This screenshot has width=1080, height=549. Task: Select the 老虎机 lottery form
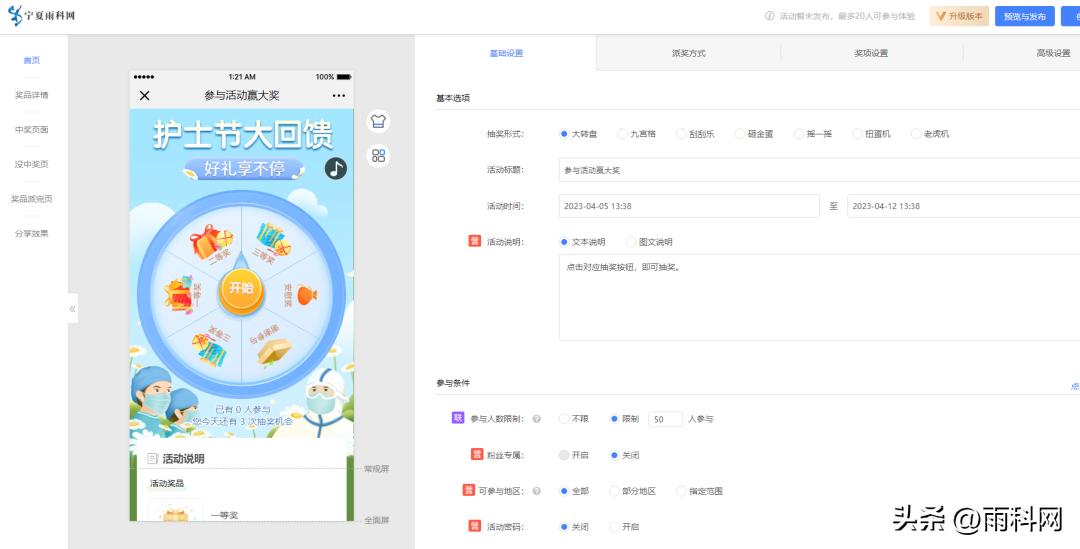pyautogui.click(x=917, y=134)
